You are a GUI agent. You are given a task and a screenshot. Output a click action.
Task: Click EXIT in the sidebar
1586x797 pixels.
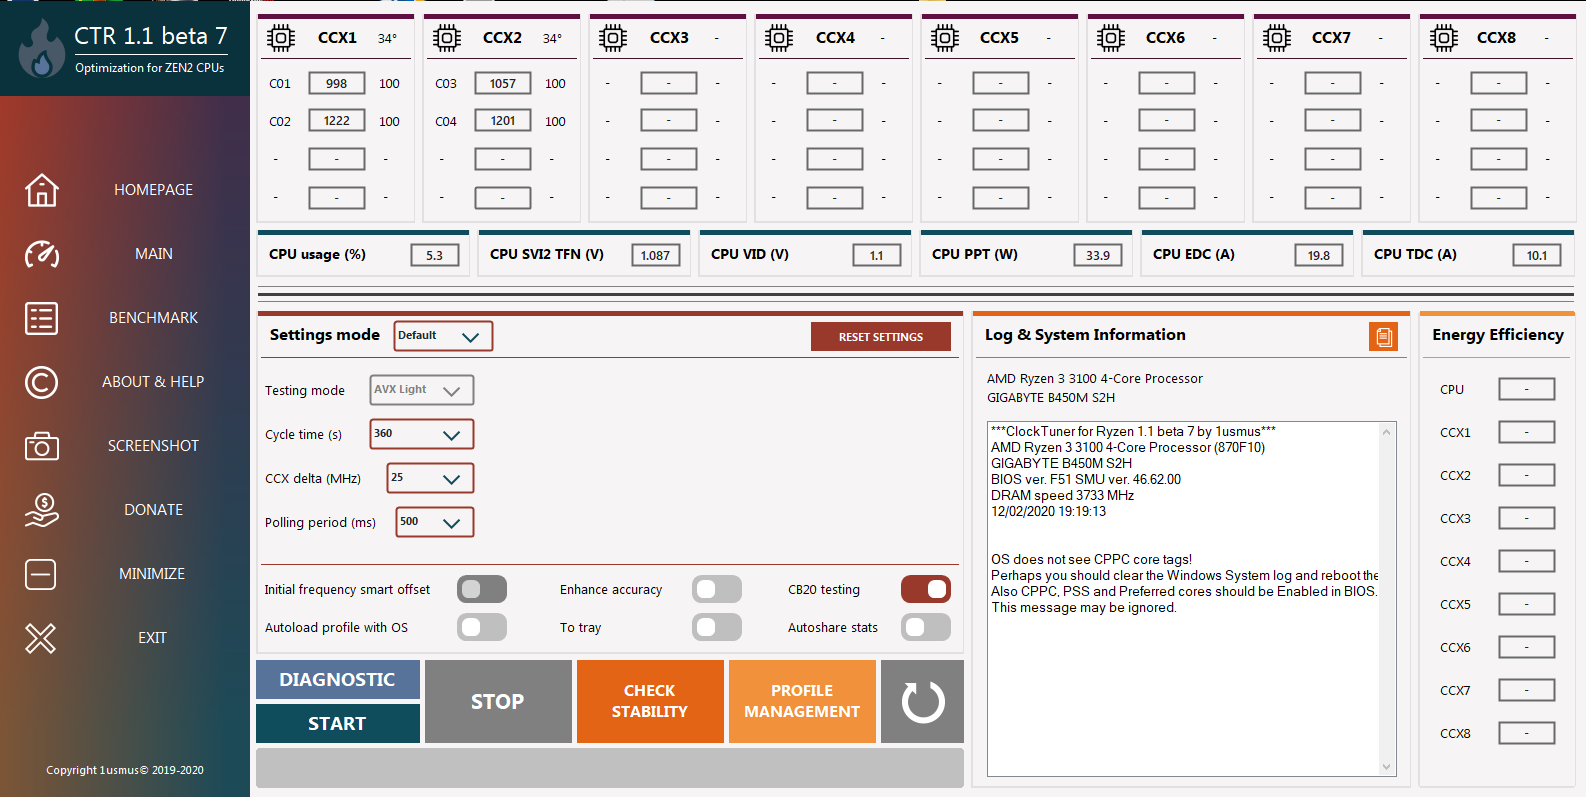pos(152,638)
